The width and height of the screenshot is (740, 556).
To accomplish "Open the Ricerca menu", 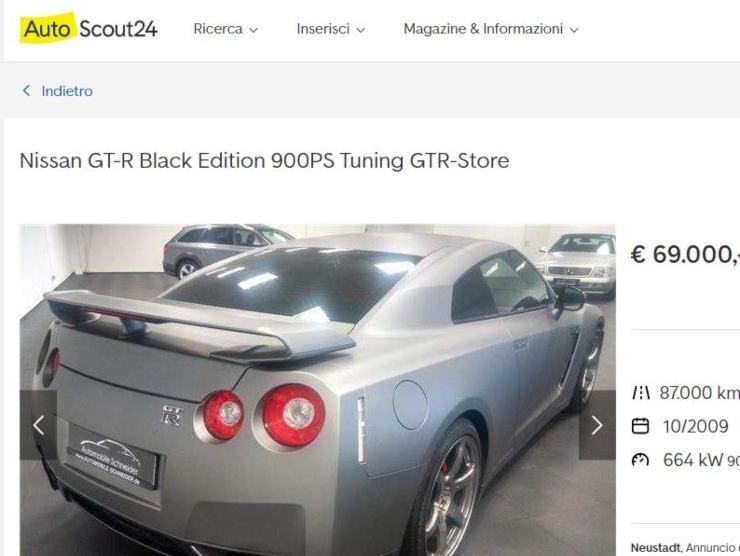I will (226, 29).
